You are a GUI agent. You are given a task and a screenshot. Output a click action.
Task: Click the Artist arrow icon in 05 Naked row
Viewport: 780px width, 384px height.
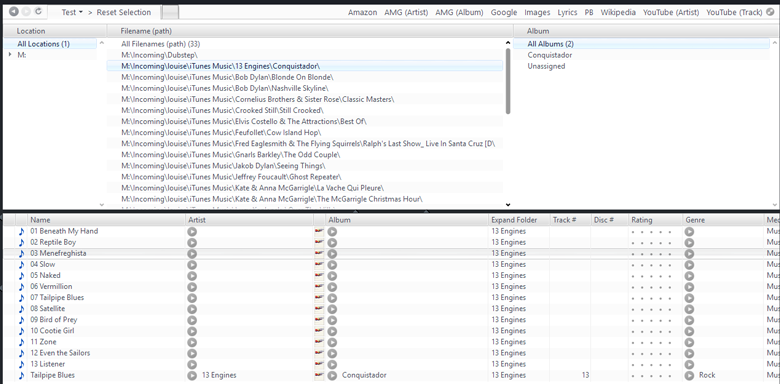click(x=192, y=276)
